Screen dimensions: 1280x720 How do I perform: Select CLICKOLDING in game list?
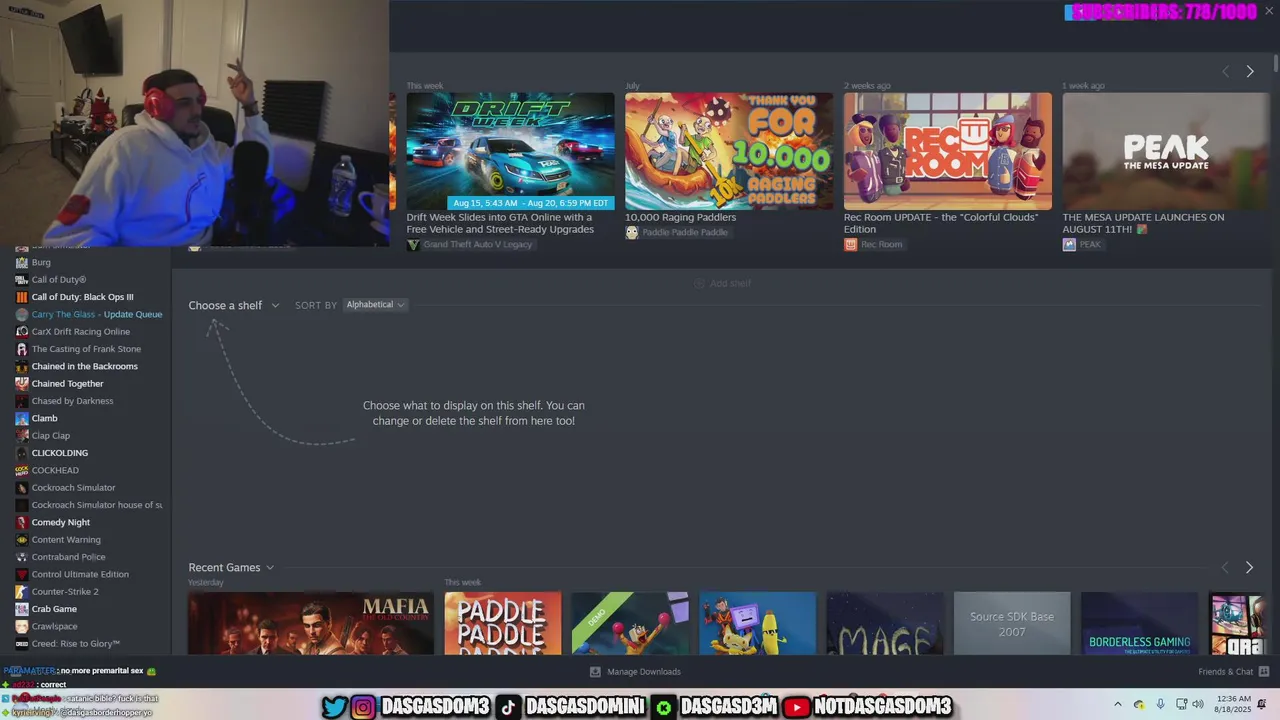pos(59,453)
